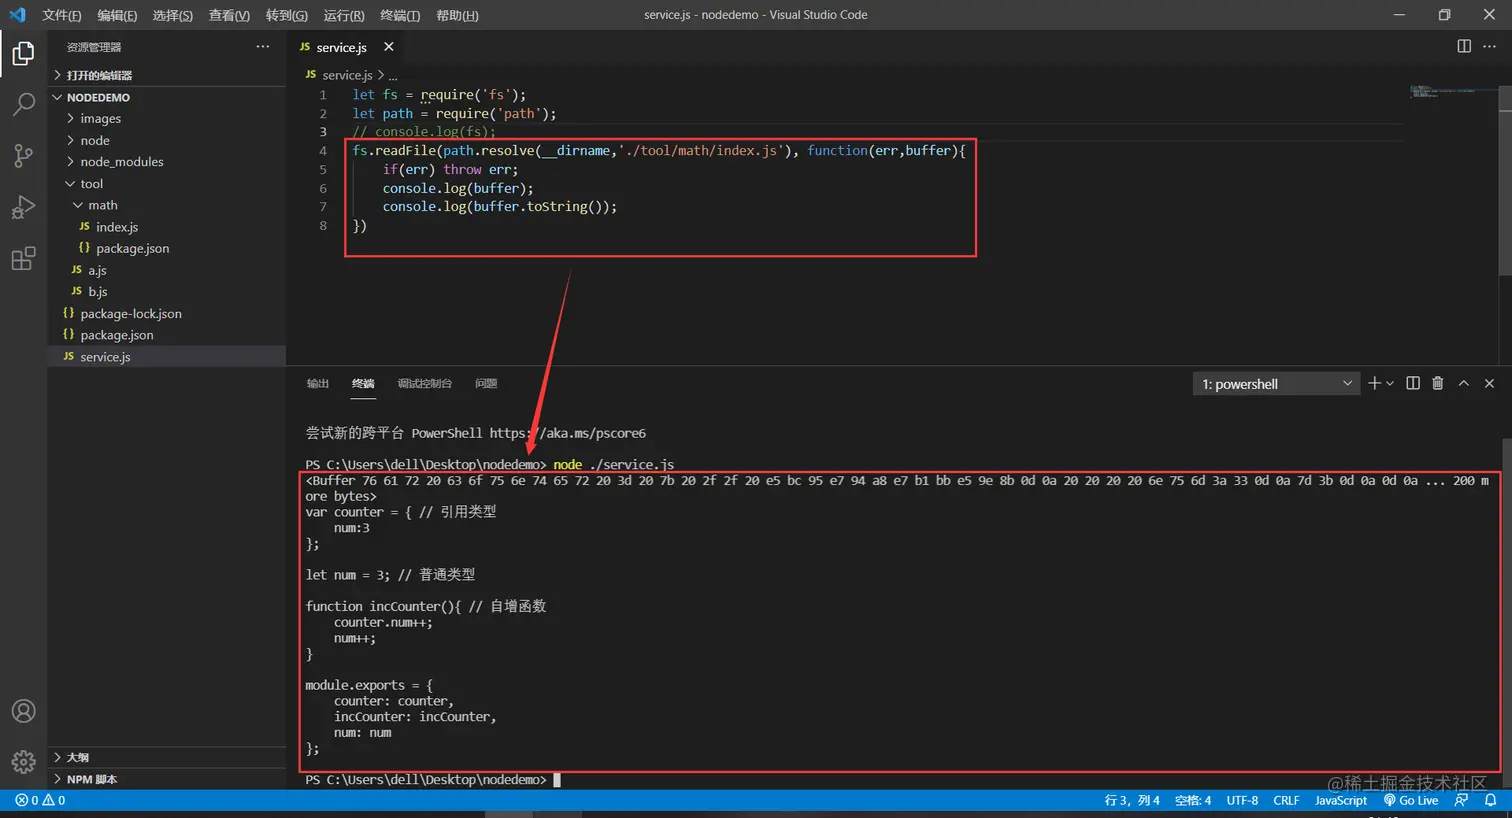Expand the Outline section
The height and width of the screenshot is (818, 1512).
[x=167, y=757]
